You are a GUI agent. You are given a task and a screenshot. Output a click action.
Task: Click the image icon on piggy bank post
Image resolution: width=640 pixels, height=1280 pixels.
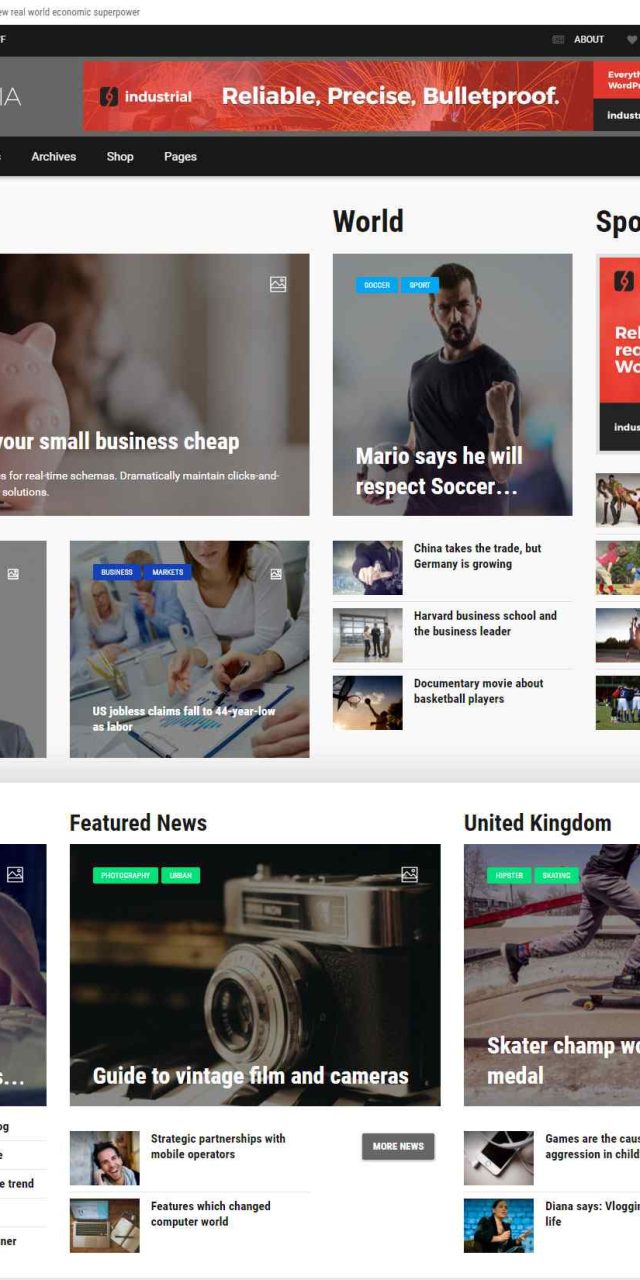coord(278,284)
